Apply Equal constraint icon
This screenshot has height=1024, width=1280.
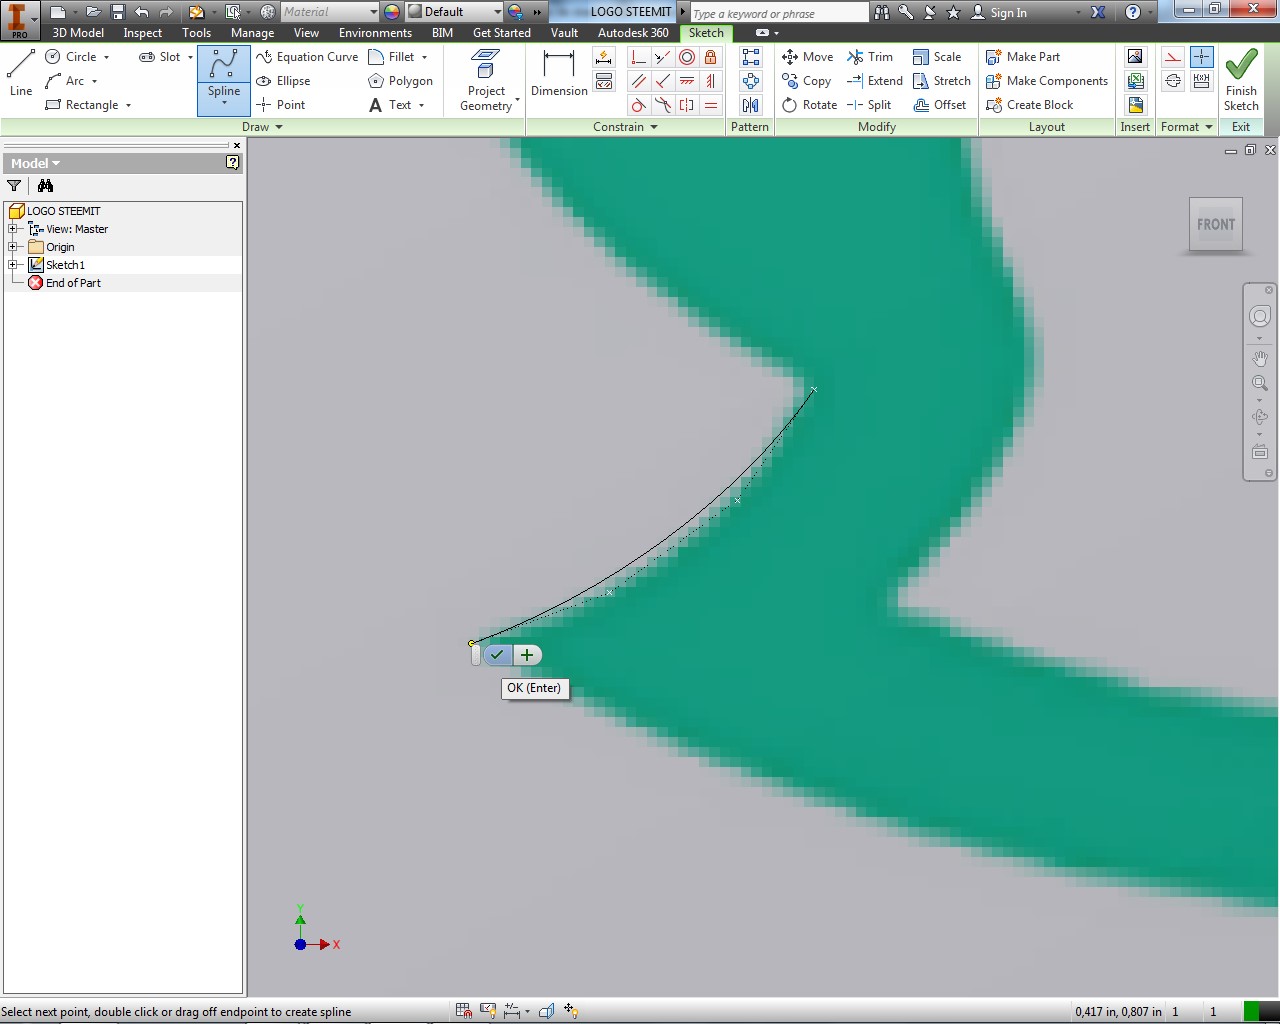(711, 105)
